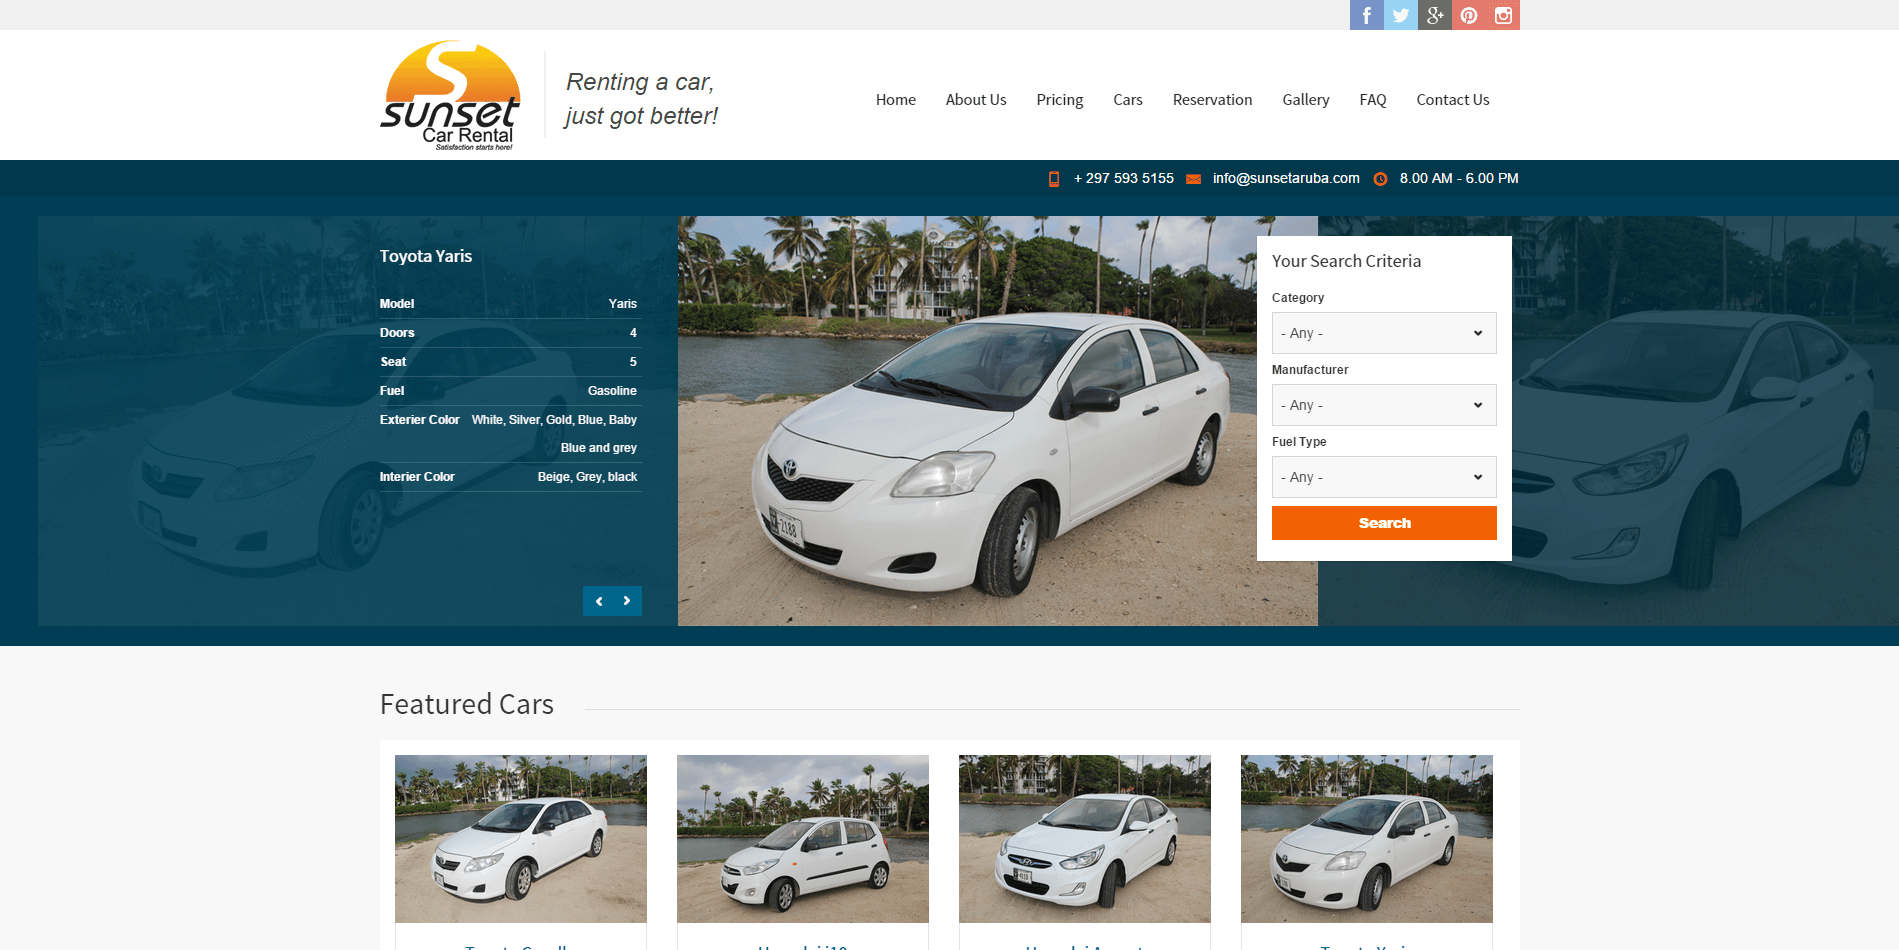The height and width of the screenshot is (950, 1899).
Task: Open the Manufacturer dropdown
Action: pyautogui.click(x=1383, y=404)
